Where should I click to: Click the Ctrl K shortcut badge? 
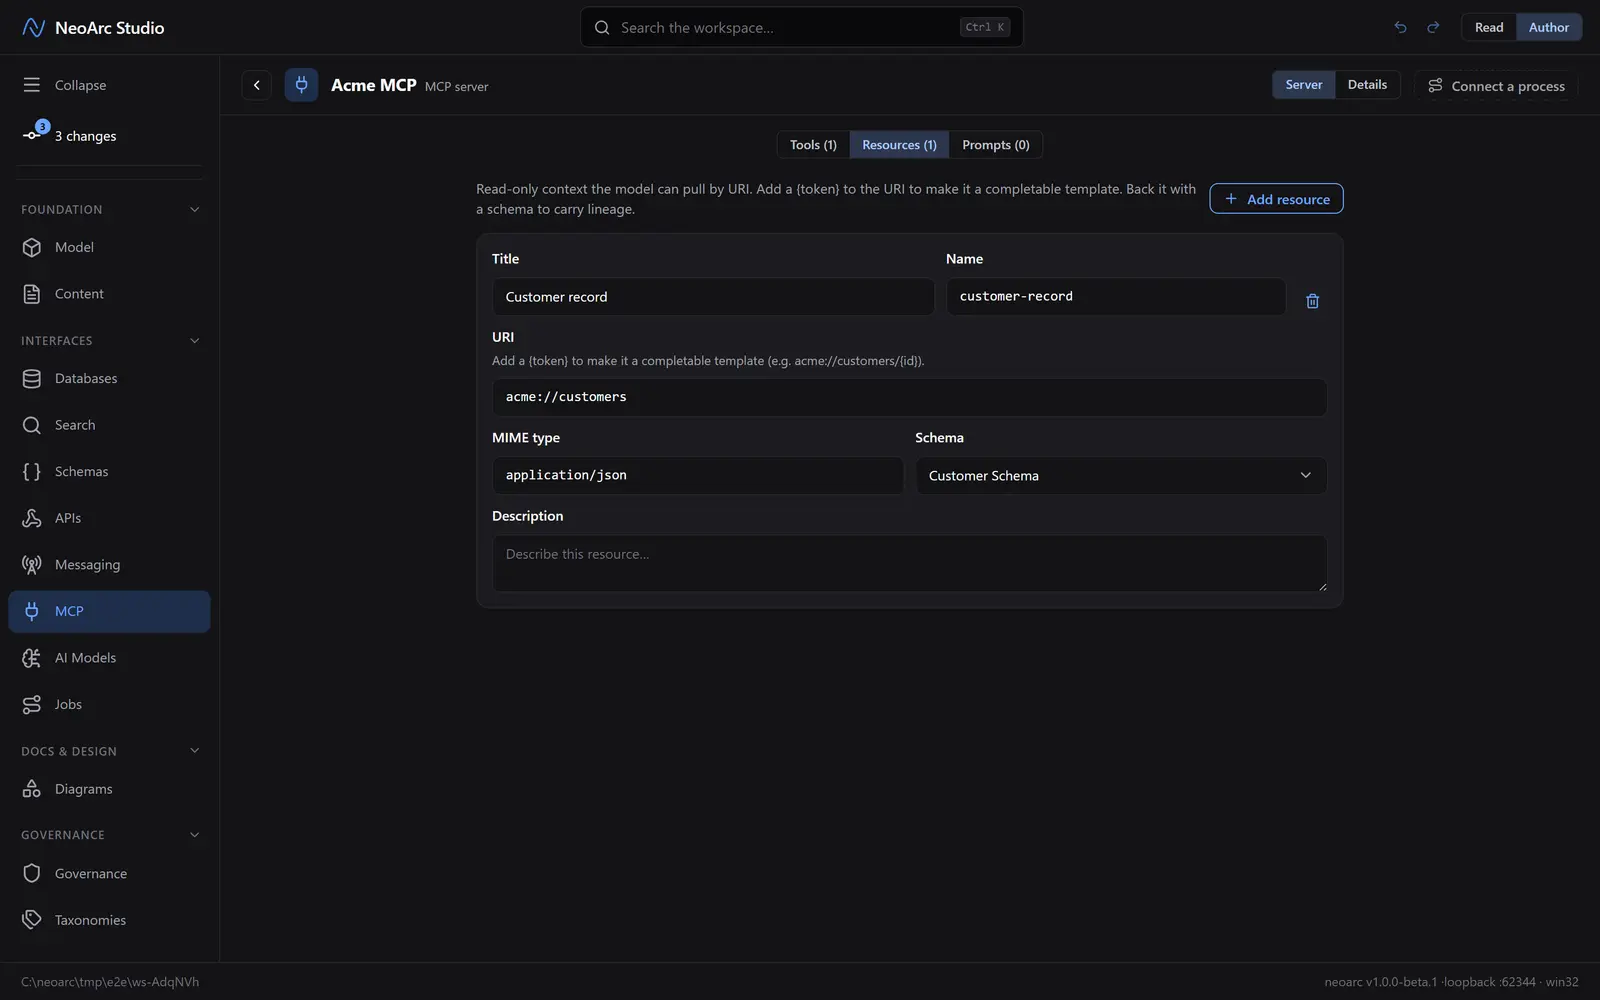985,27
